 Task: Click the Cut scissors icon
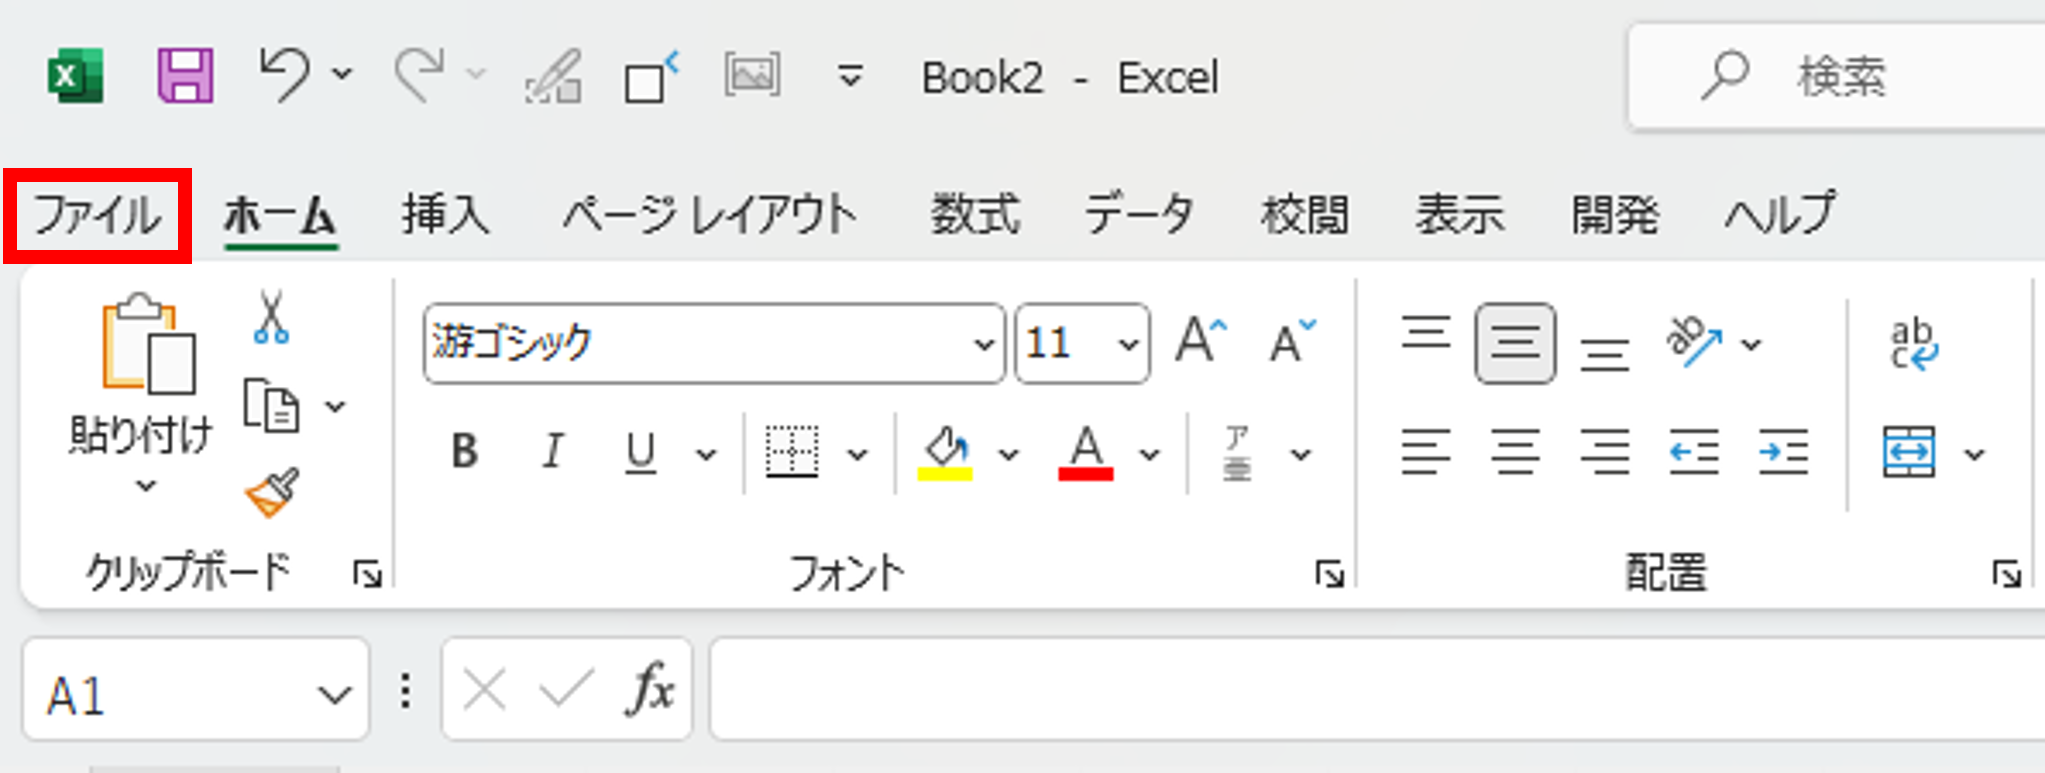(x=271, y=318)
